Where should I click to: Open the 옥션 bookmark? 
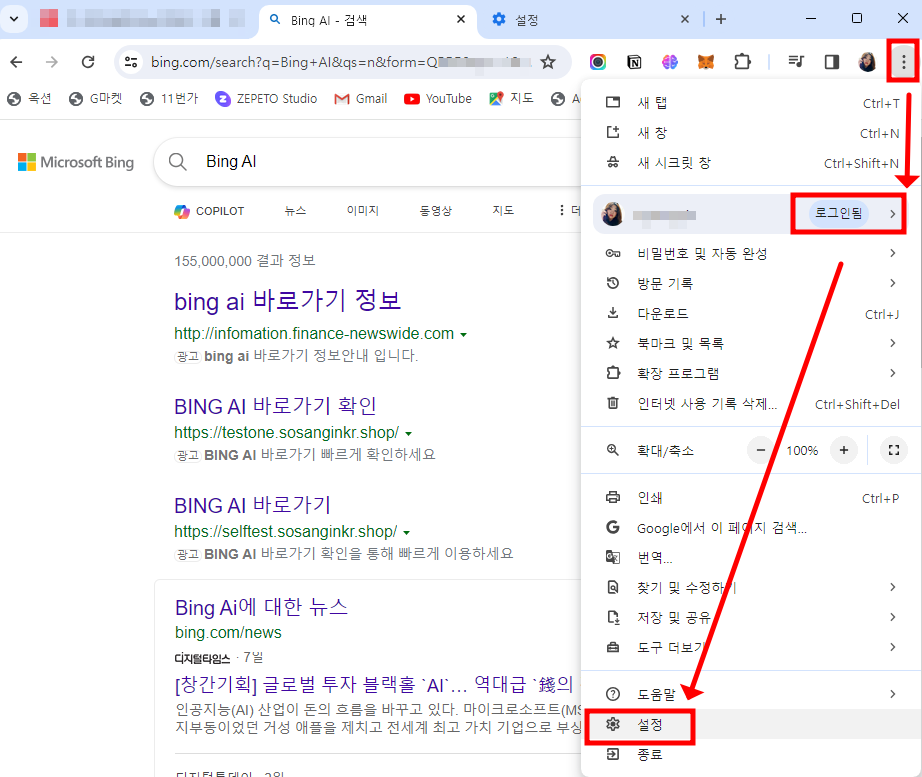pos(29,98)
